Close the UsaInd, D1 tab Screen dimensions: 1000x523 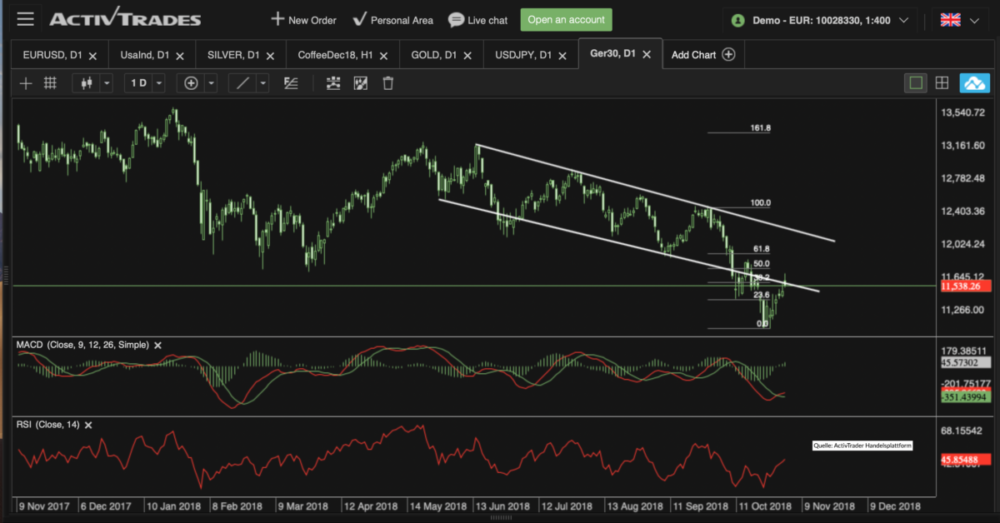pyautogui.click(x=180, y=56)
